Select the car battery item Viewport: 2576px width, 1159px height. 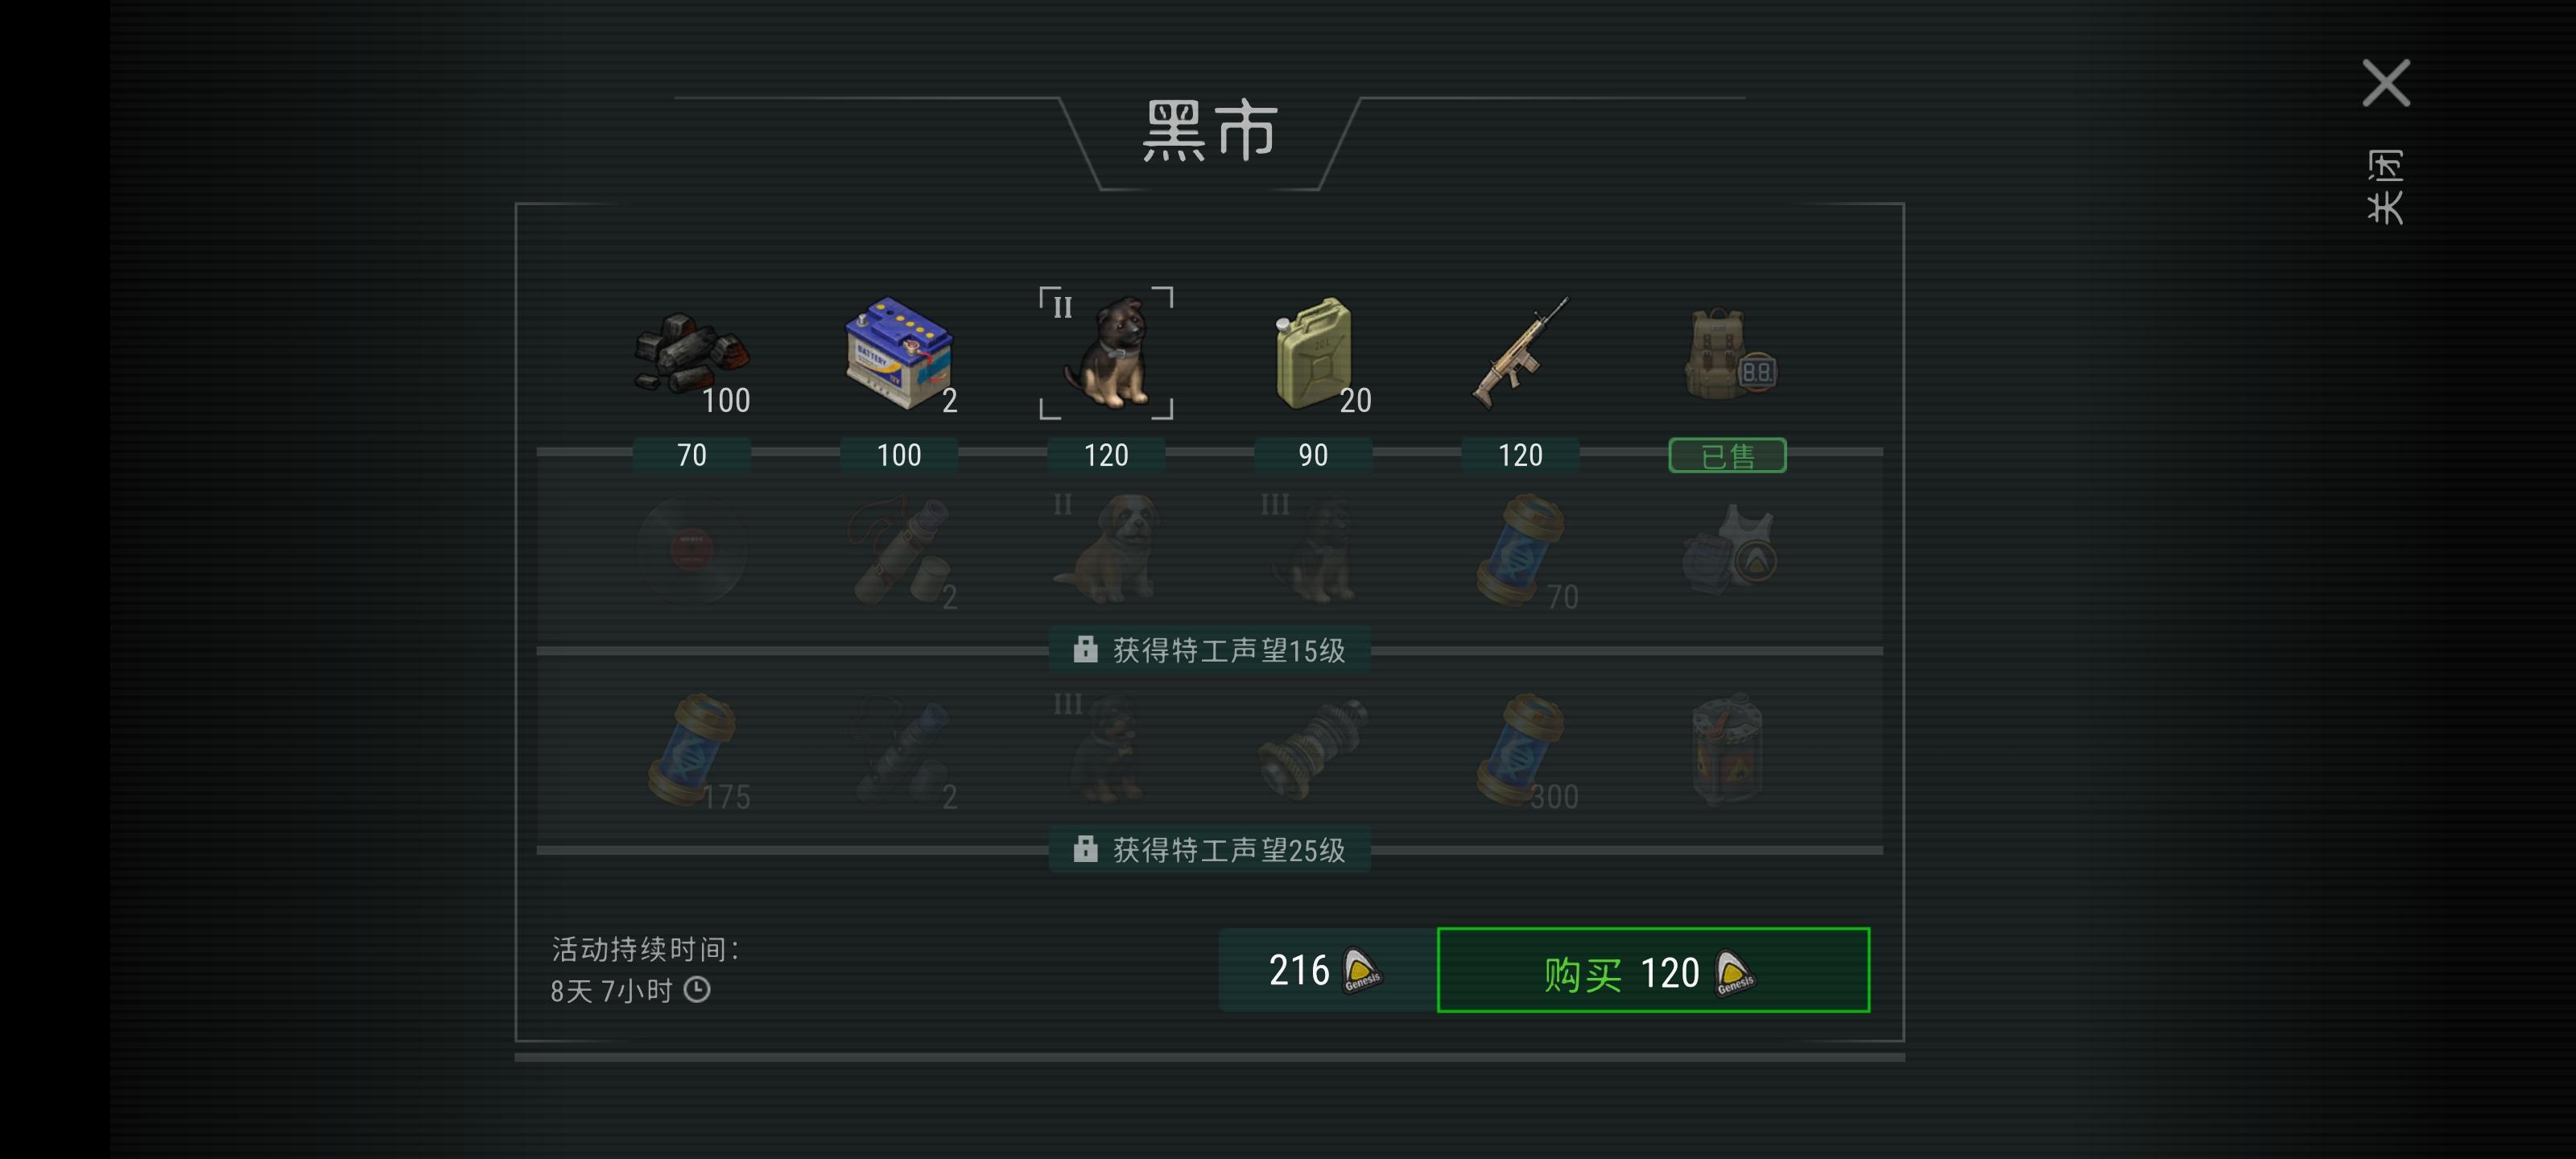(x=900, y=354)
